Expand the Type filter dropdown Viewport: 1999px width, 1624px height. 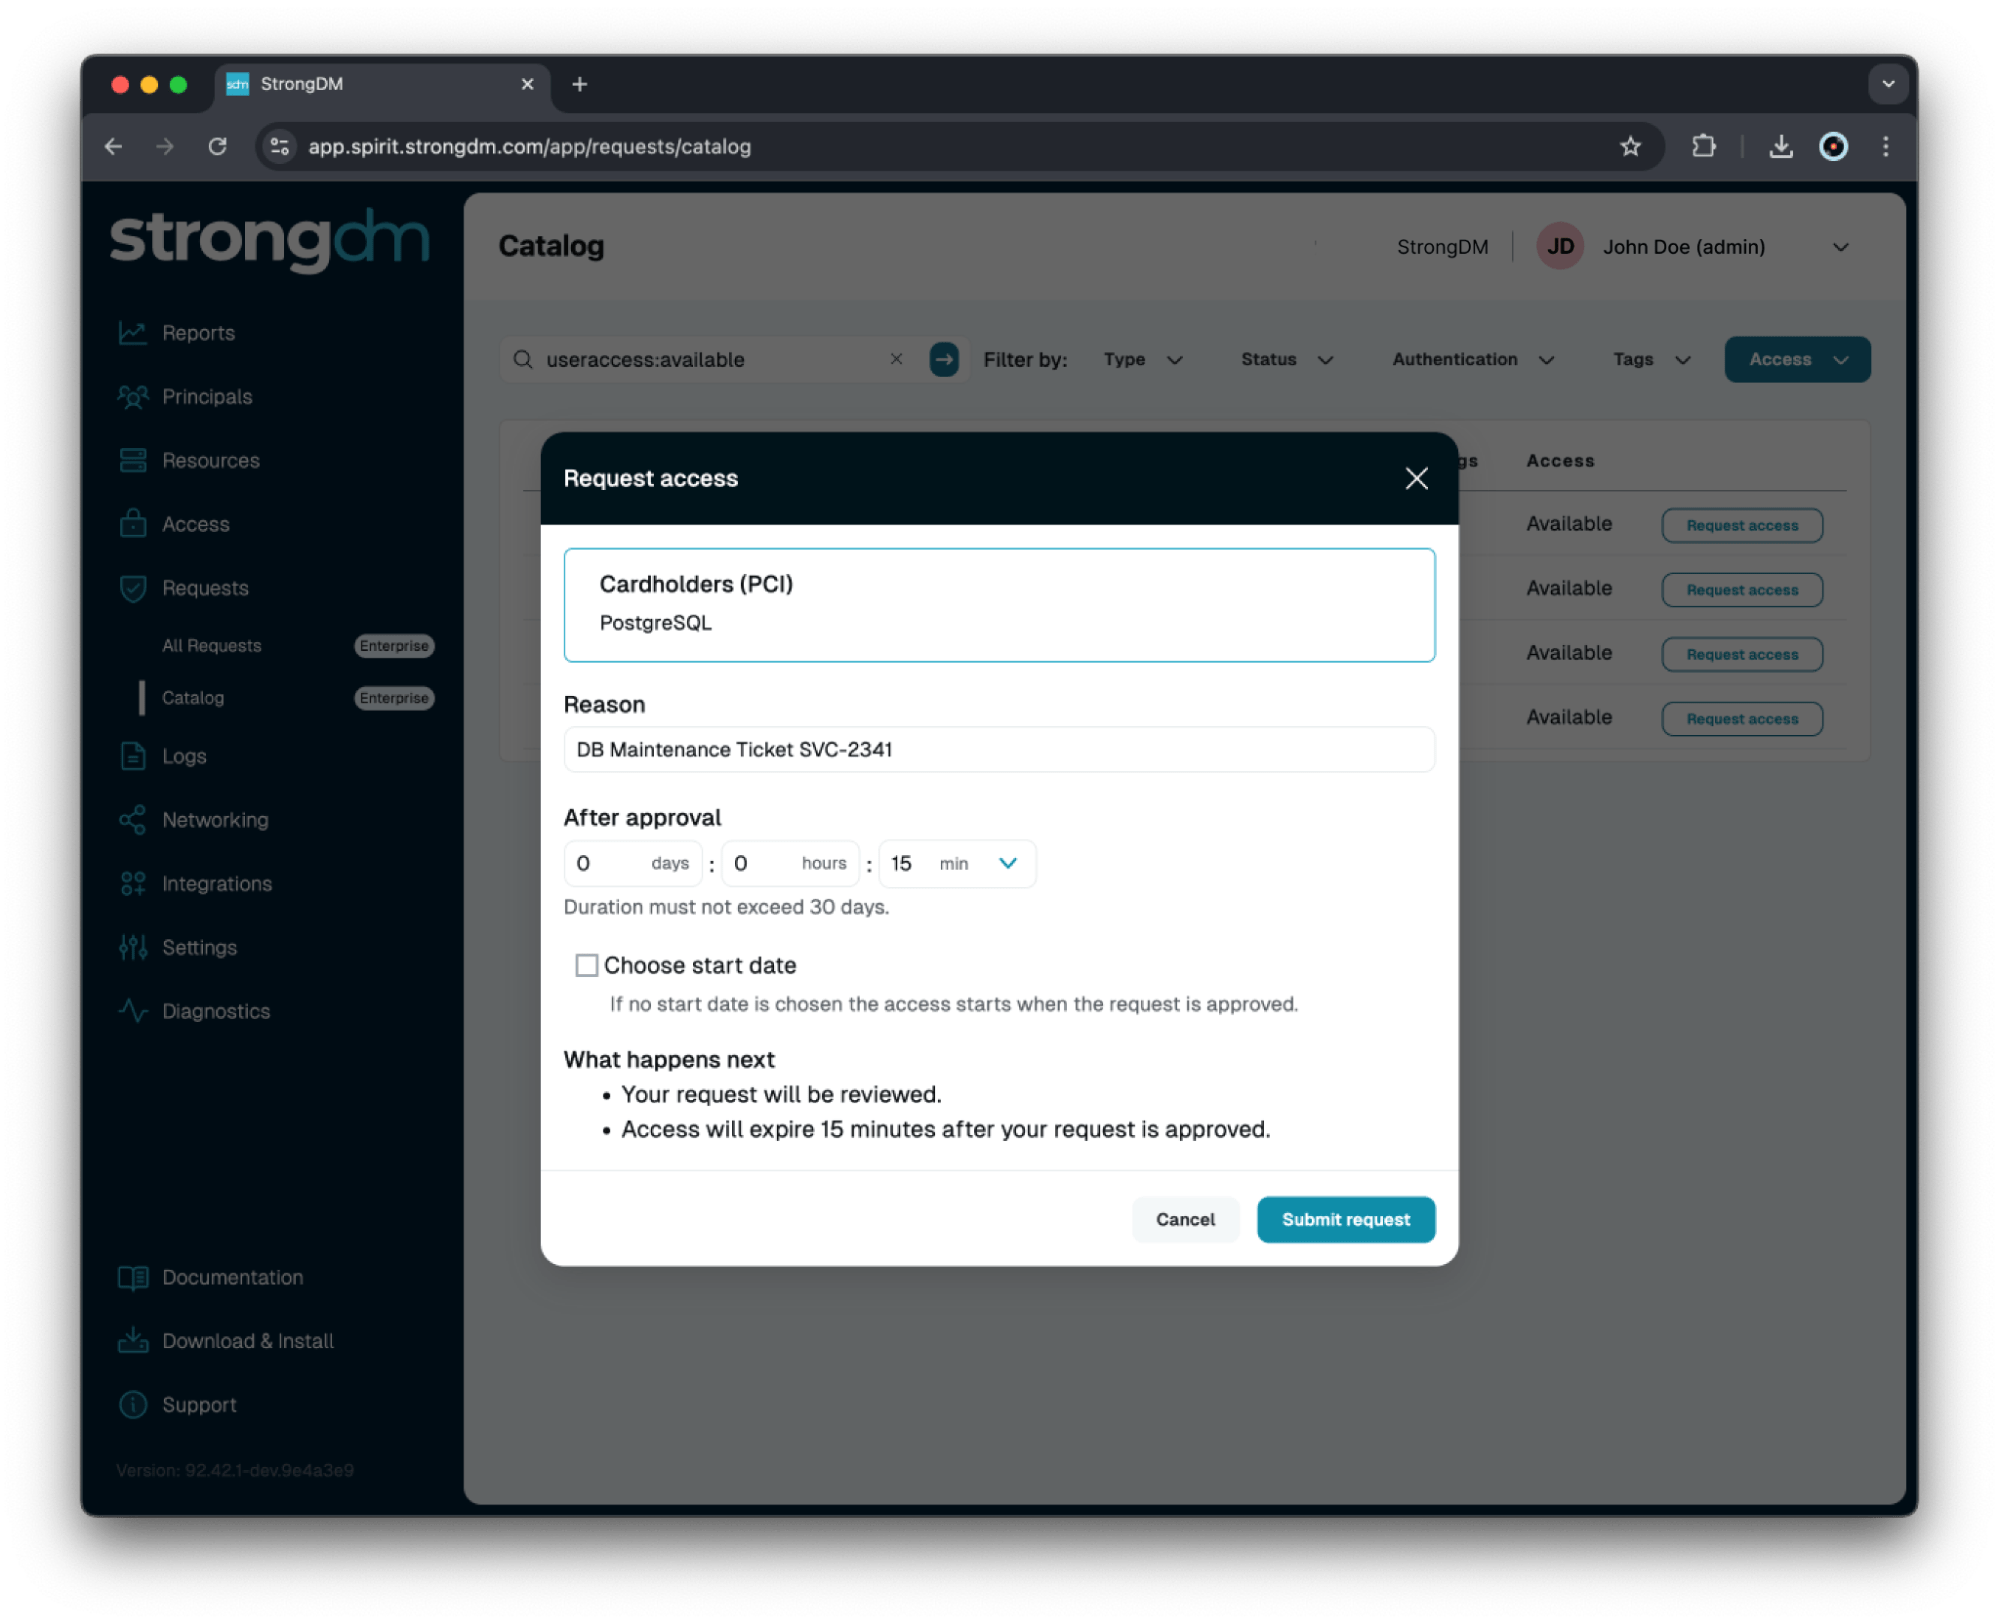1145,358
